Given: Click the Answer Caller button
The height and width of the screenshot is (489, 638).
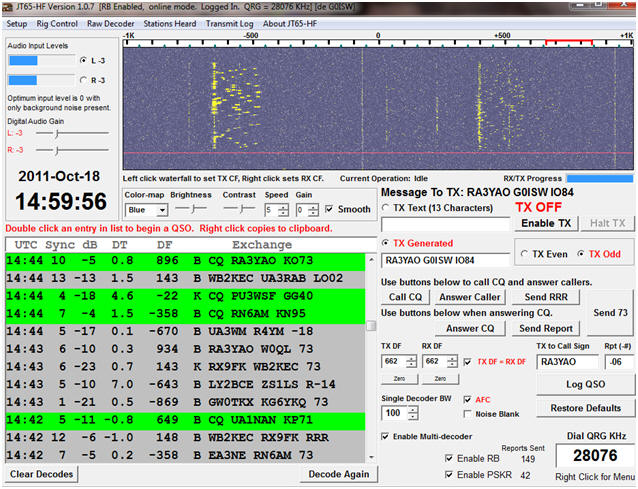Looking at the screenshot, I should (470, 297).
